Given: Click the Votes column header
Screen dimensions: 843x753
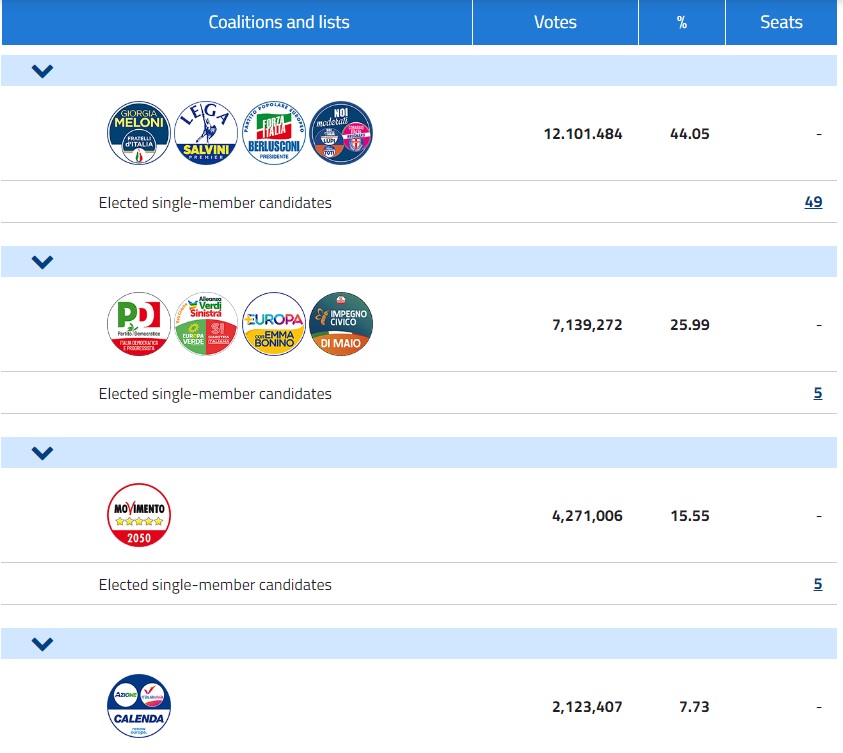Looking at the screenshot, I should 555,22.
